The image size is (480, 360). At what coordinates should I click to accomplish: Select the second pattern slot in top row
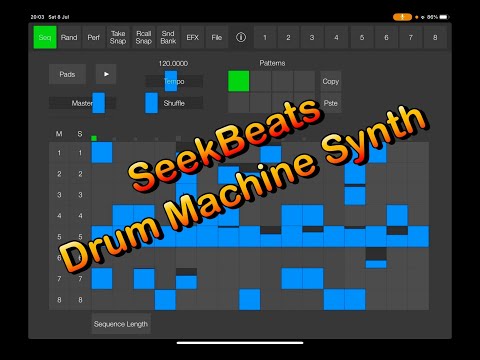click(260, 81)
